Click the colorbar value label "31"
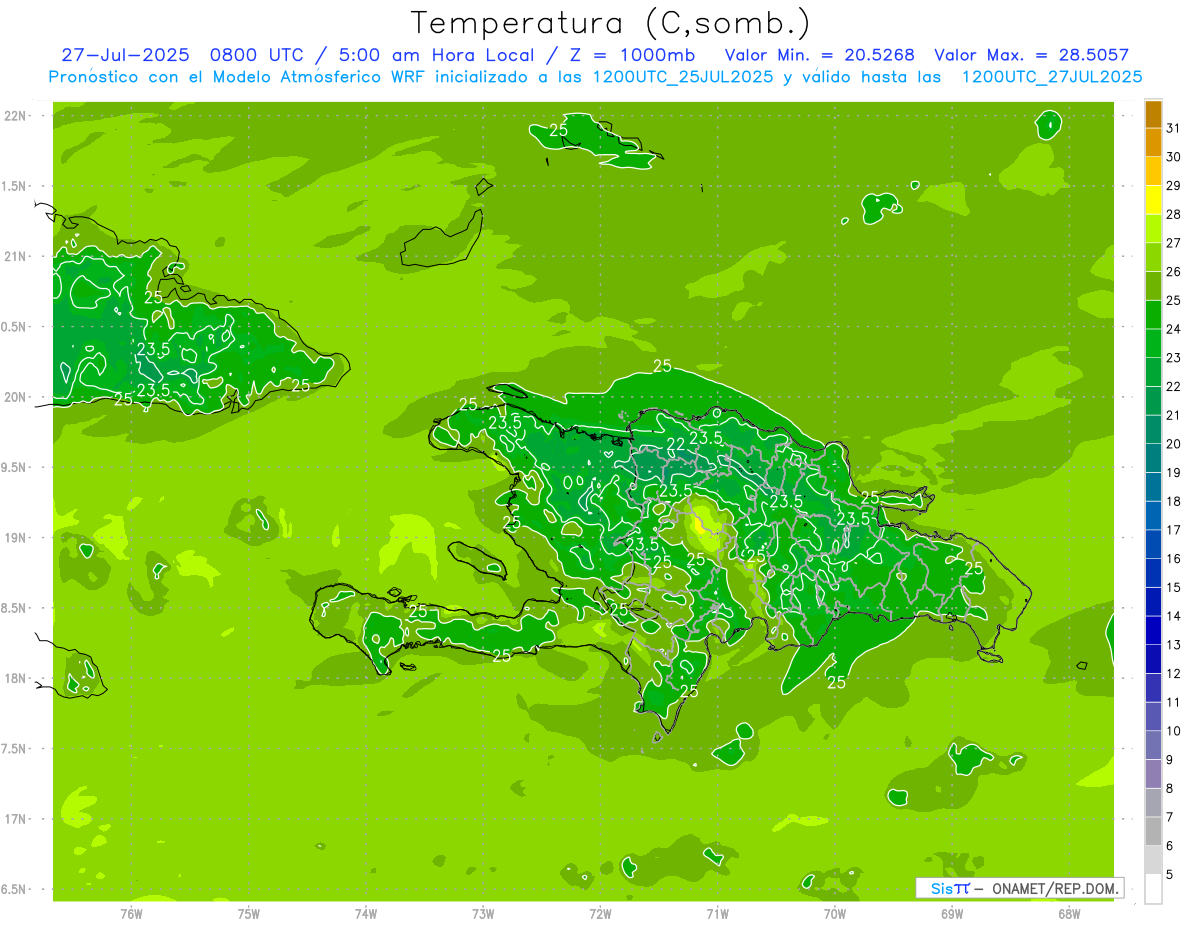This screenshot has height=927, width=1200. coord(1174,128)
